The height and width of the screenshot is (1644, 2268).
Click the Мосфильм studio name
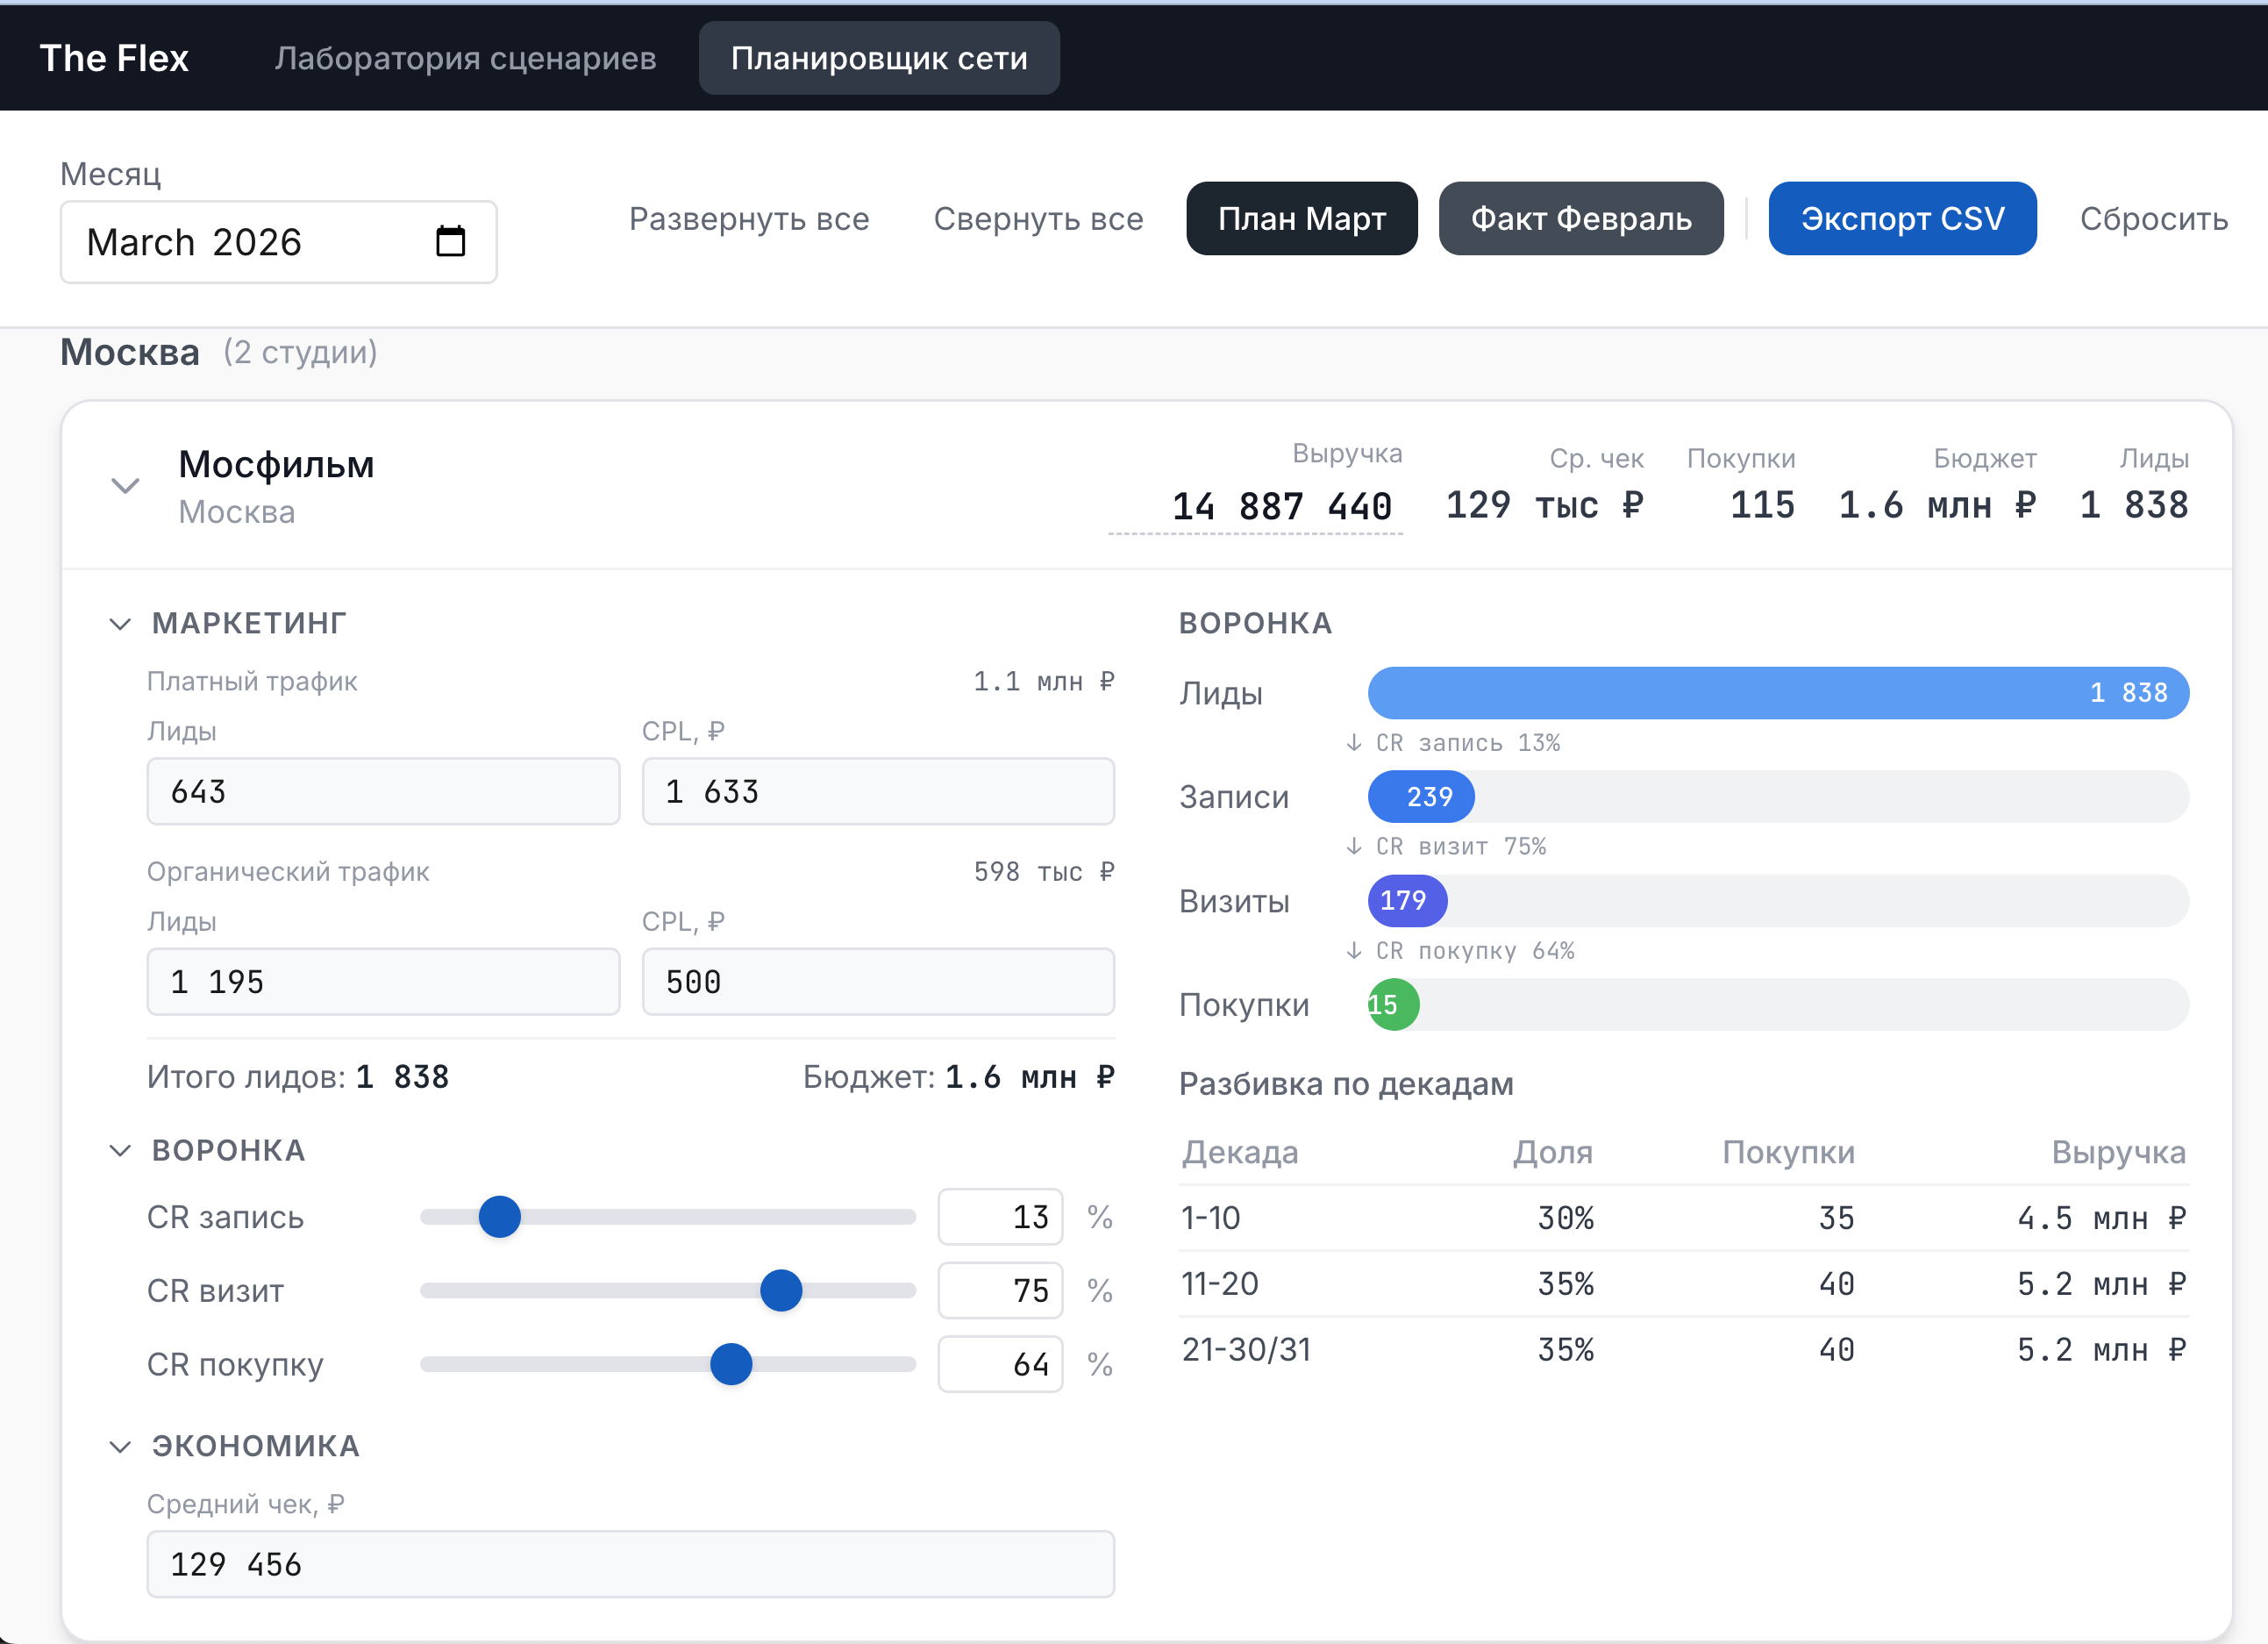tap(276, 465)
